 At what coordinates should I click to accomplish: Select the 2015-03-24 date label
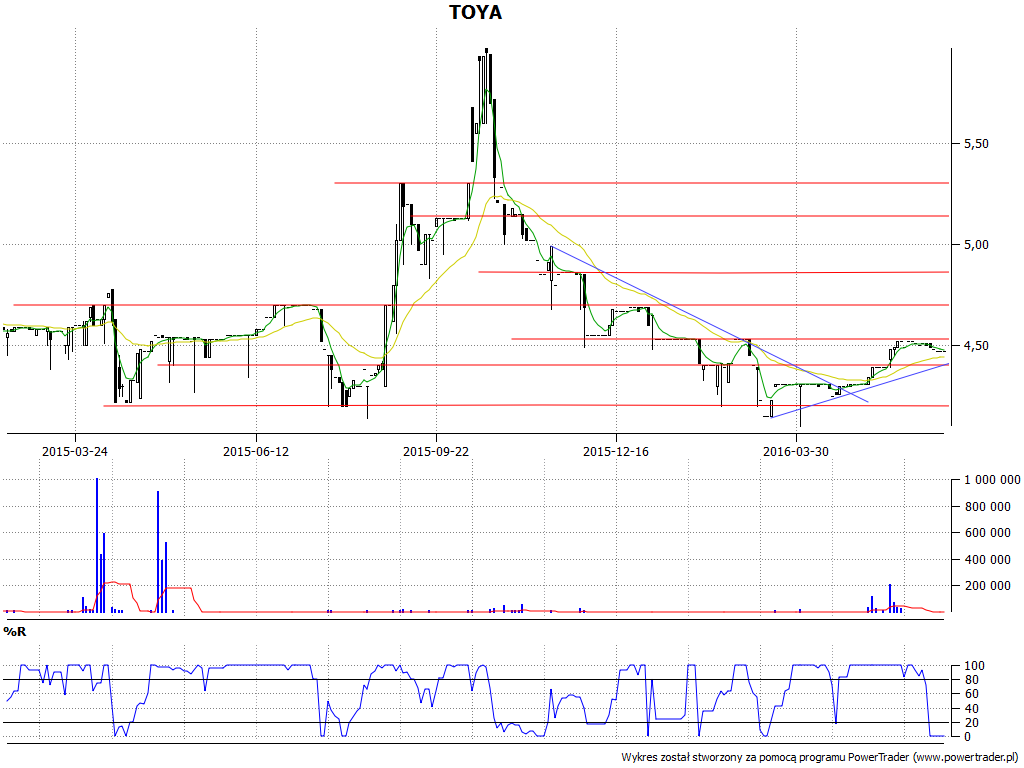[75, 451]
